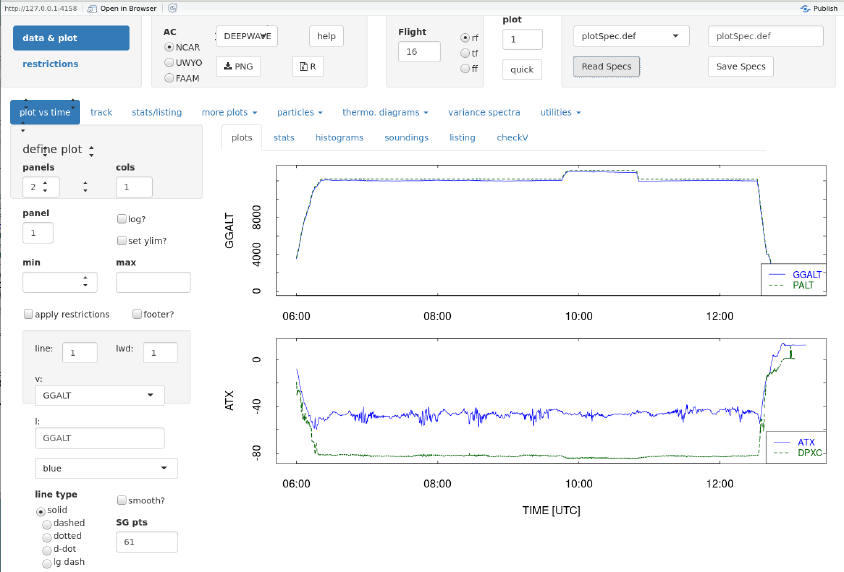Click Open in Browser icon
The height and width of the screenshot is (572, 844).
[x=91, y=8]
